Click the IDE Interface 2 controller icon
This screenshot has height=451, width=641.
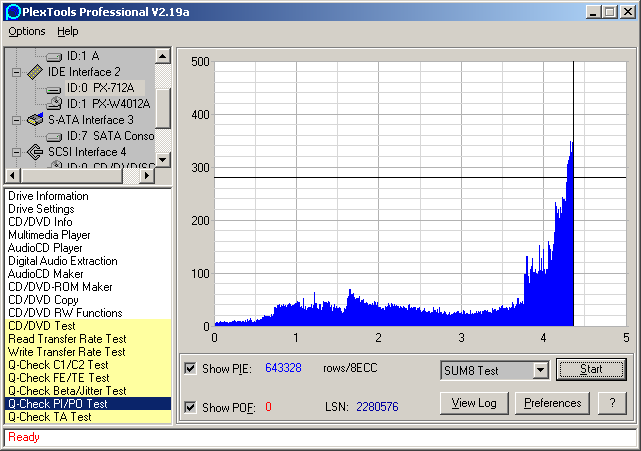pyautogui.click(x=35, y=72)
